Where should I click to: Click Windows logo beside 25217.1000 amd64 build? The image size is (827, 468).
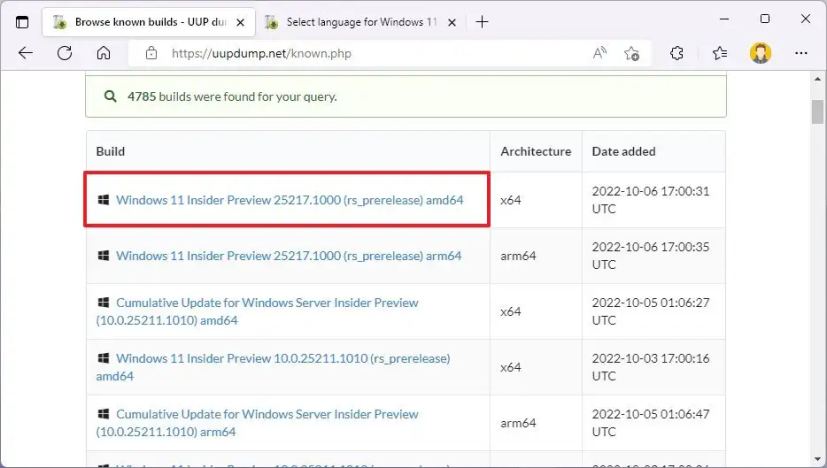pos(103,199)
